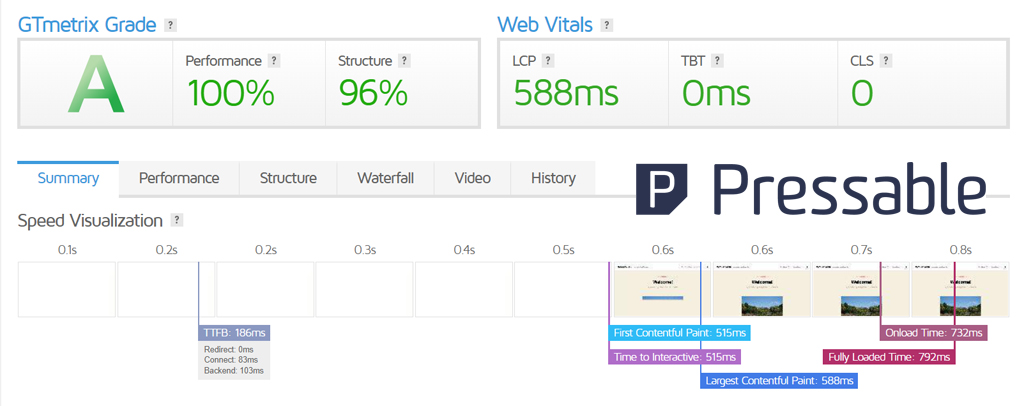
Task: Select the Summary tab
Action: tap(68, 178)
